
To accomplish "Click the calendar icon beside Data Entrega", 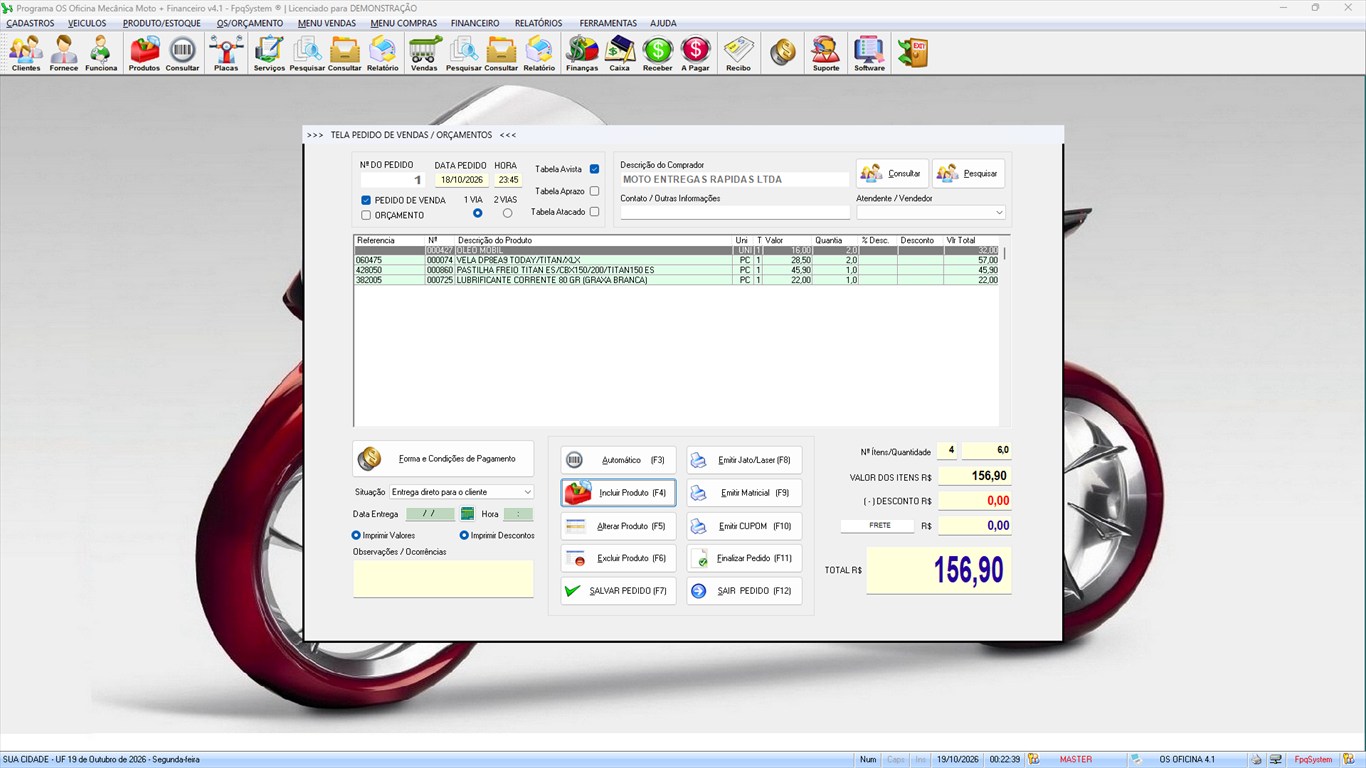I will pyautogui.click(x=467, y=514).
